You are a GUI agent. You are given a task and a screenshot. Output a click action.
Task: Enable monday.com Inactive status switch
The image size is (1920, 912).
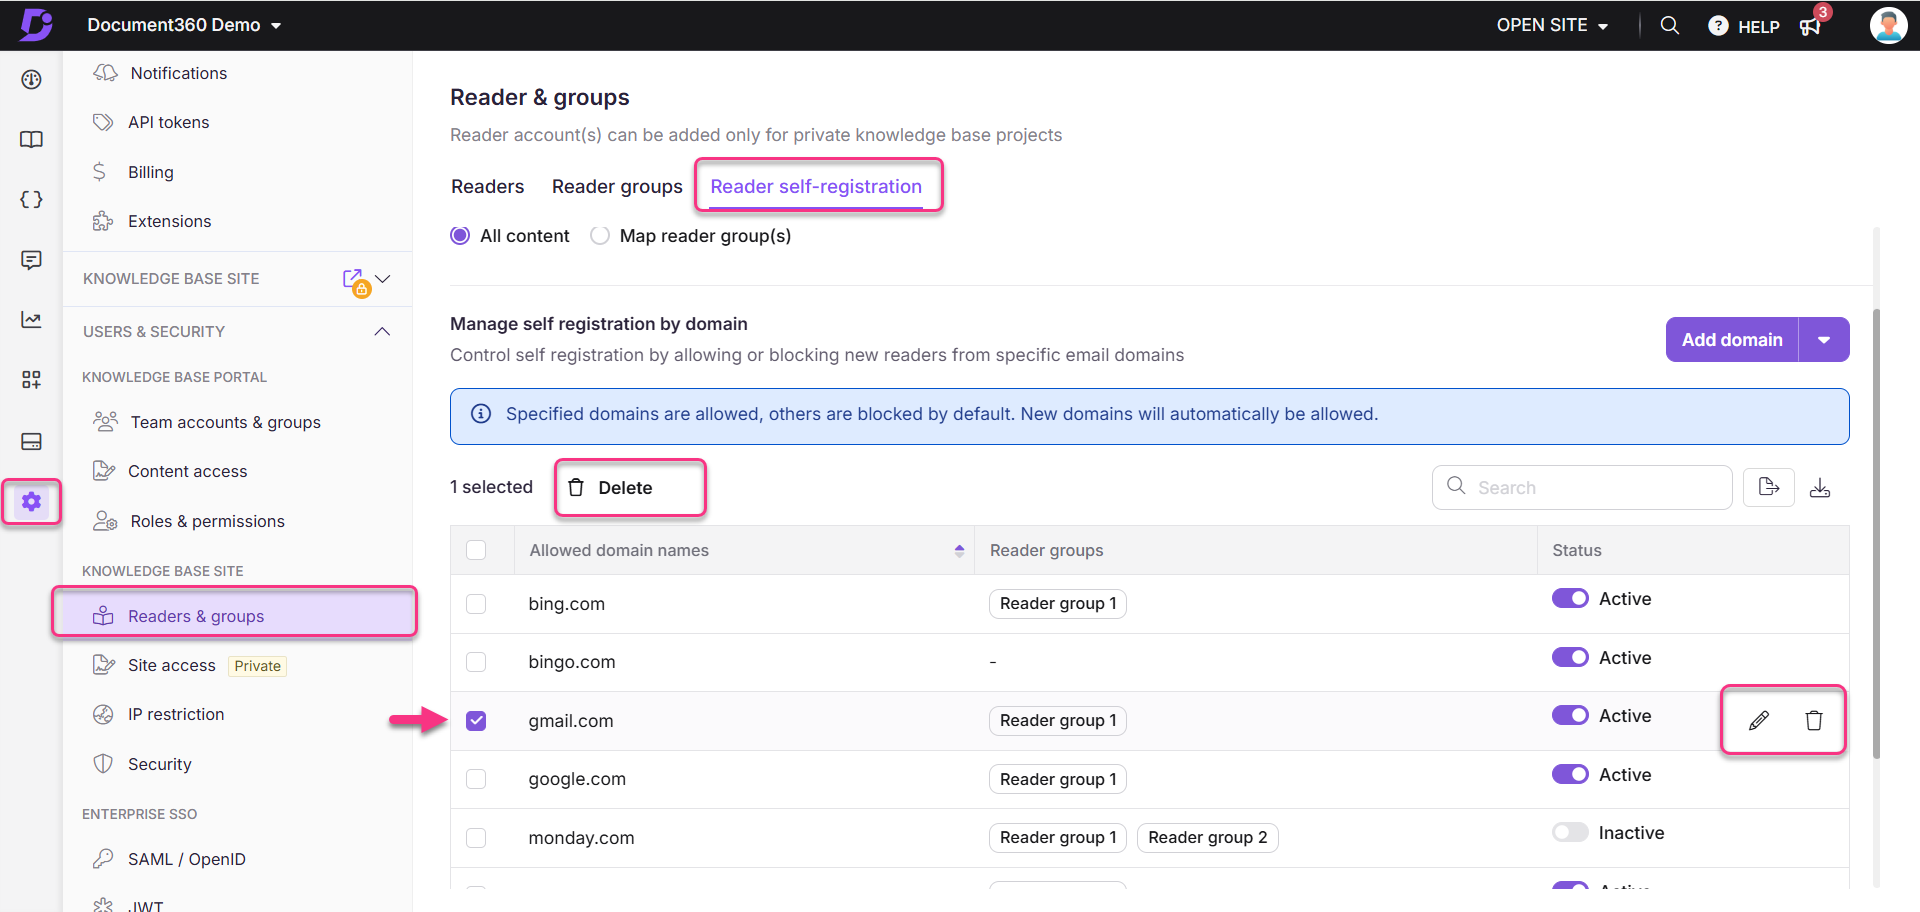(x=1570, y=832)
